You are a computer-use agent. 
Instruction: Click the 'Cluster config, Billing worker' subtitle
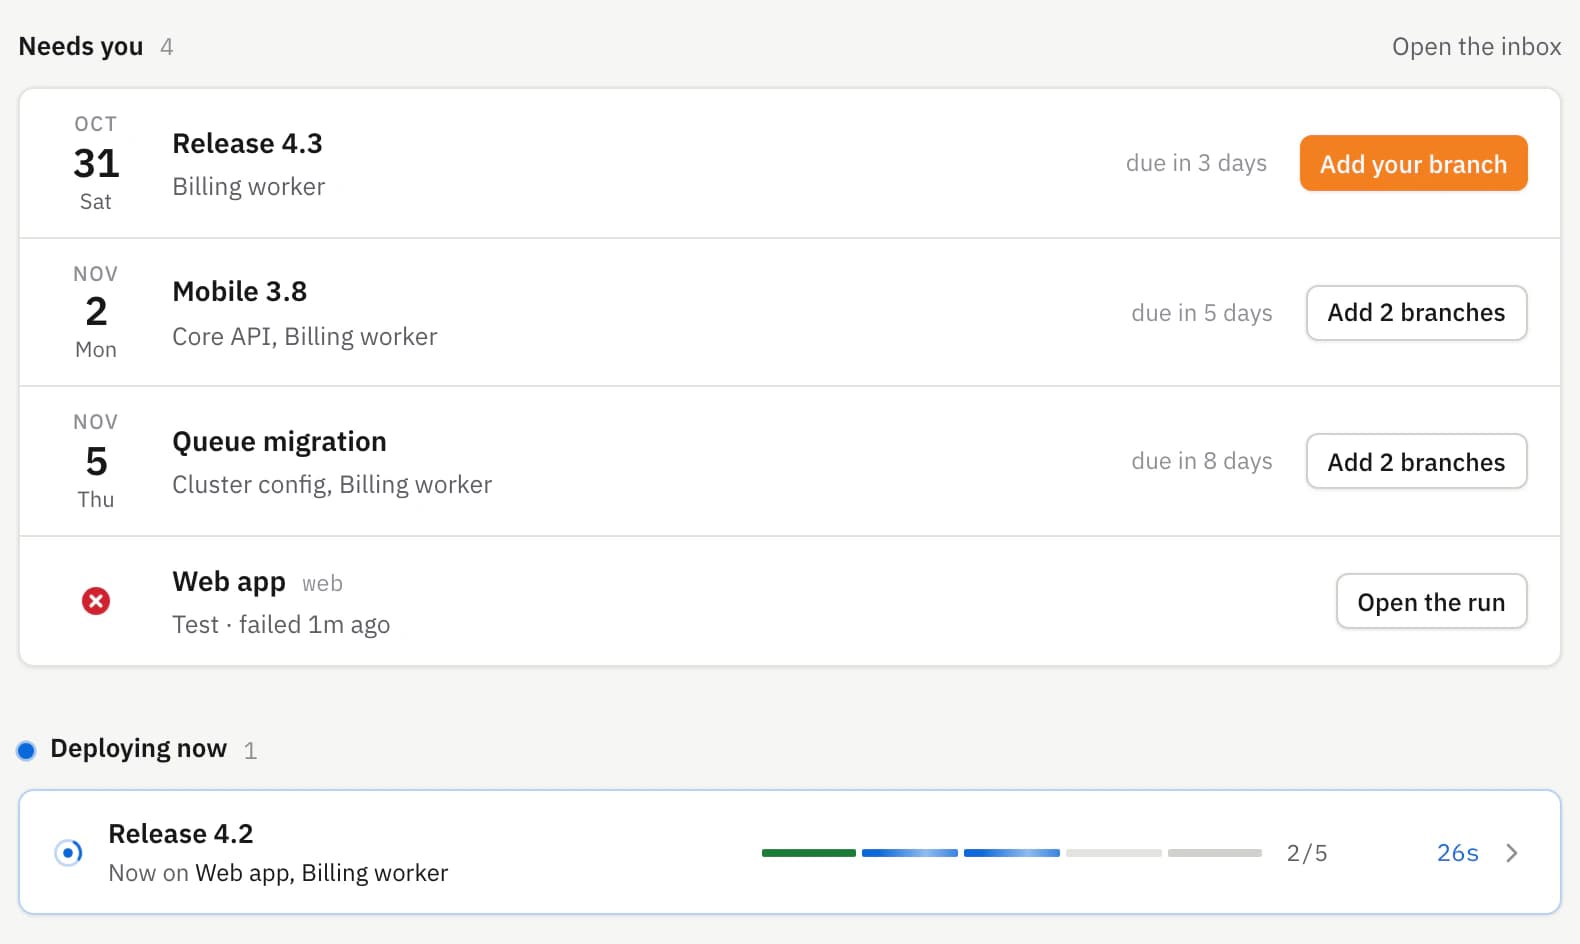coord(332,485)
